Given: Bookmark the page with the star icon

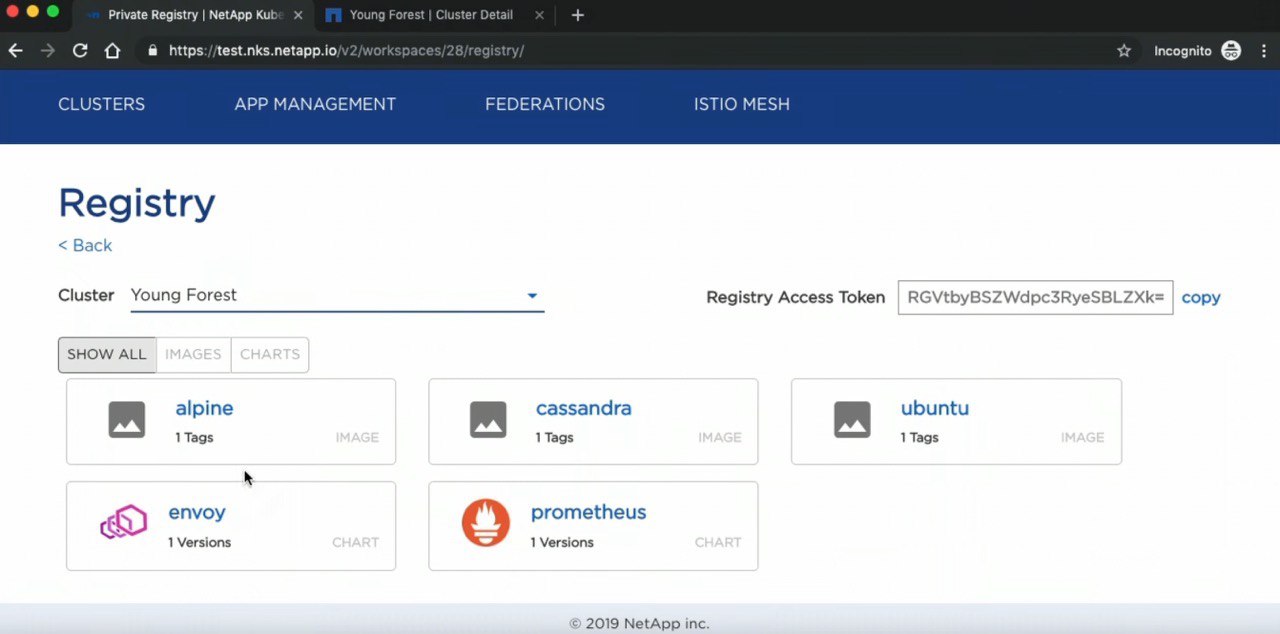Looking at the screenshot, I should 1124,50.
